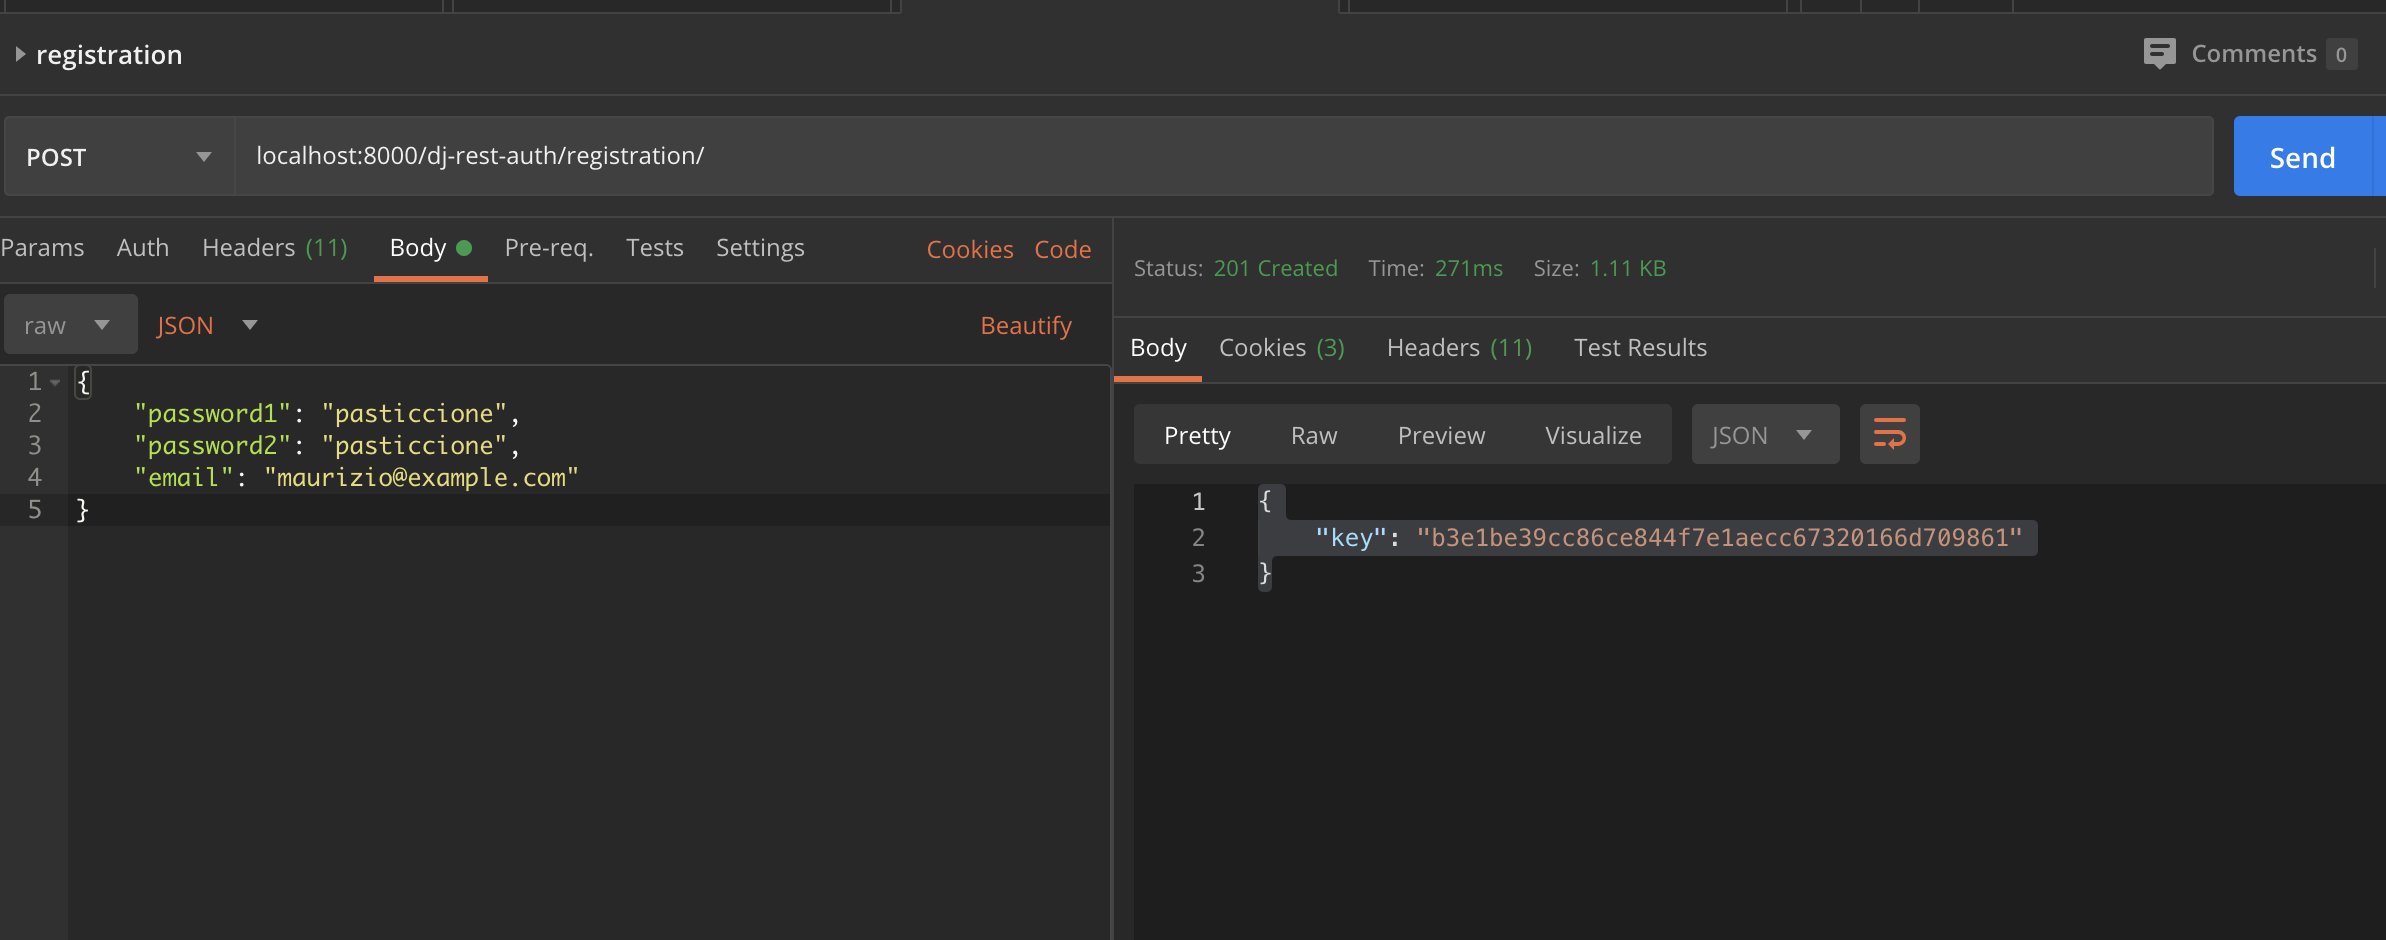Open the response JSON format dropdown
This screenshot has height=940, width=2386.
coord(1765,435)
